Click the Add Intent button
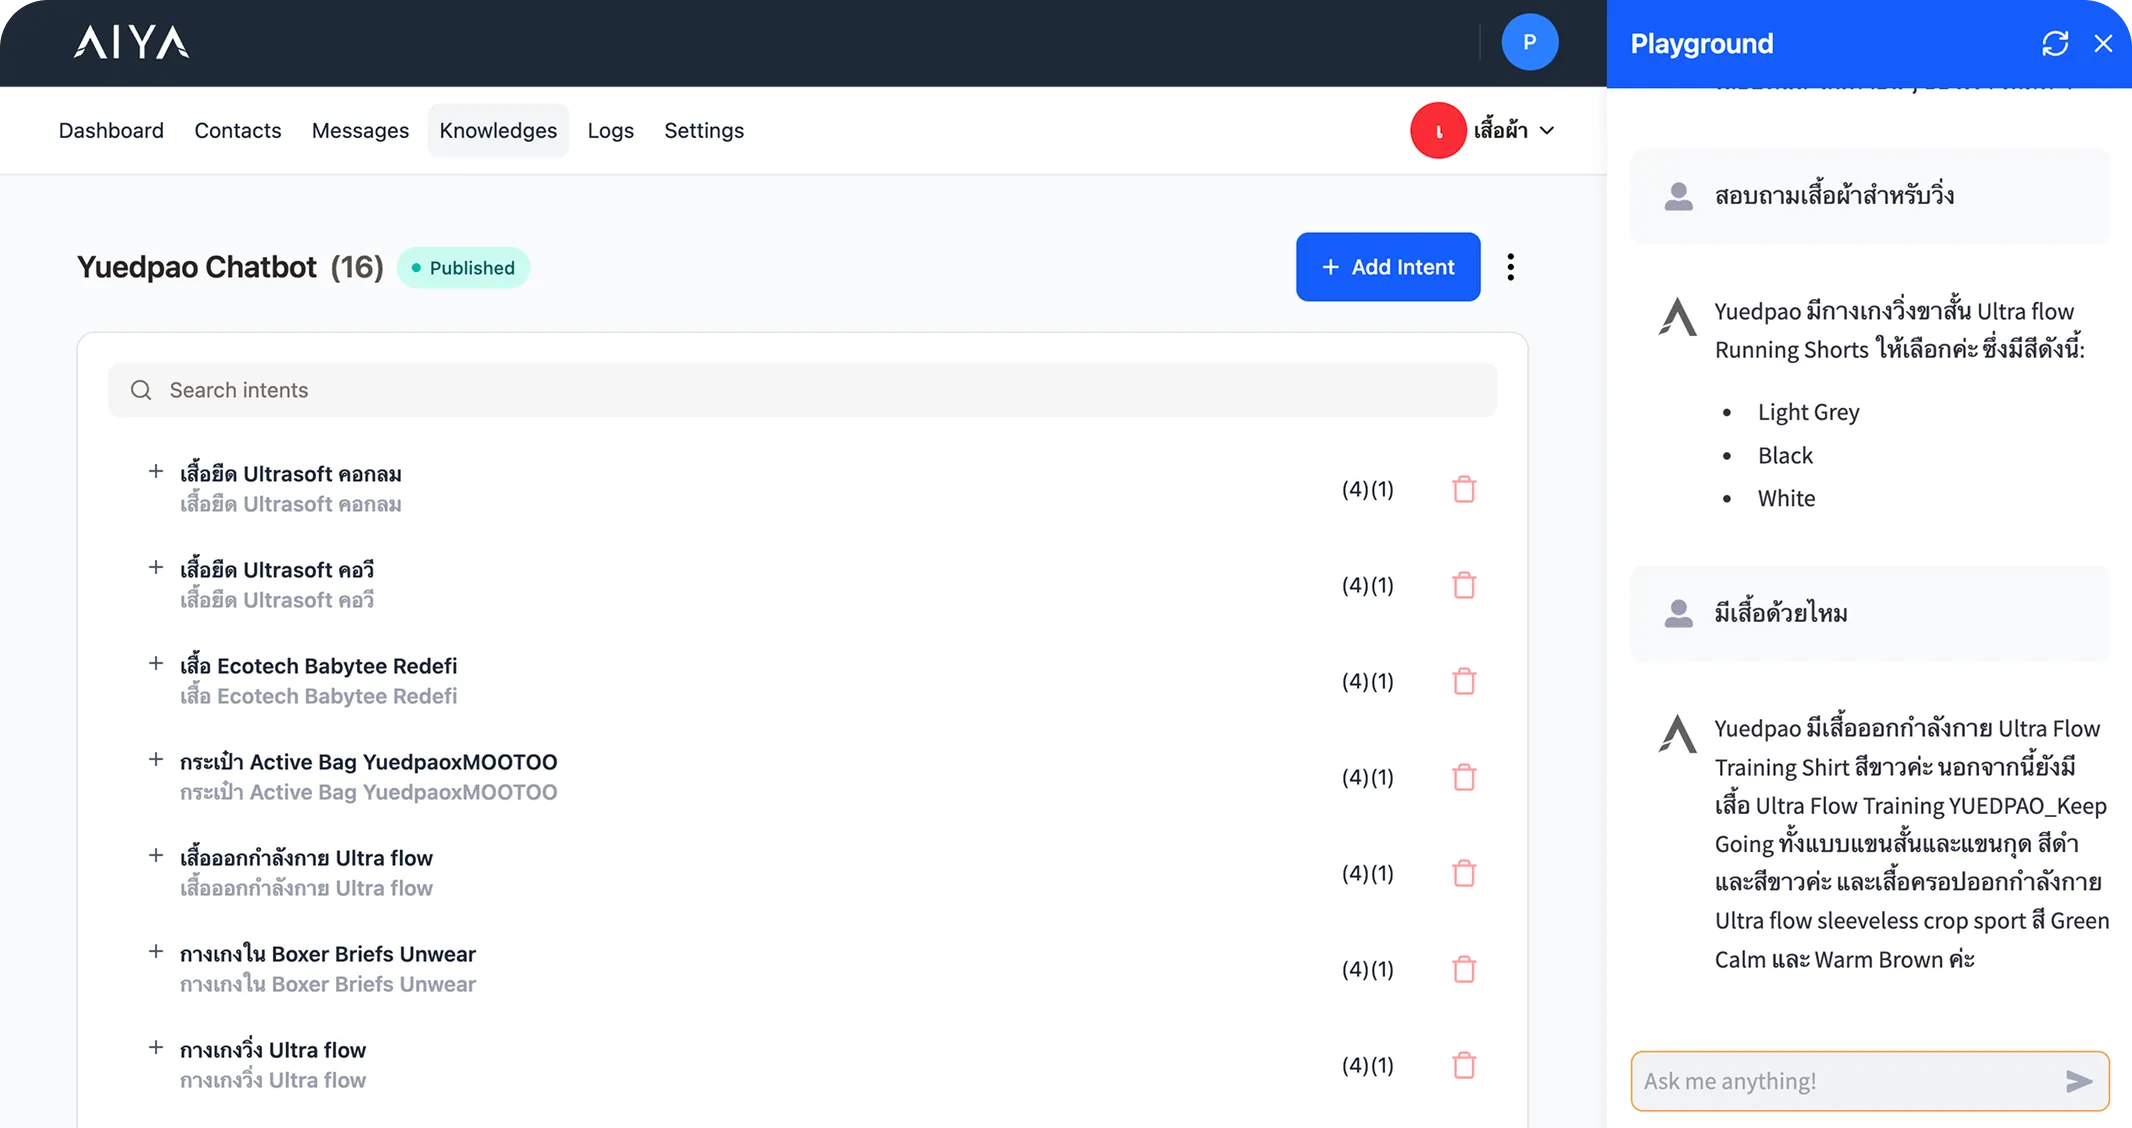This screenshot has width=2132, height=1128. click(x=1388, y=267)
